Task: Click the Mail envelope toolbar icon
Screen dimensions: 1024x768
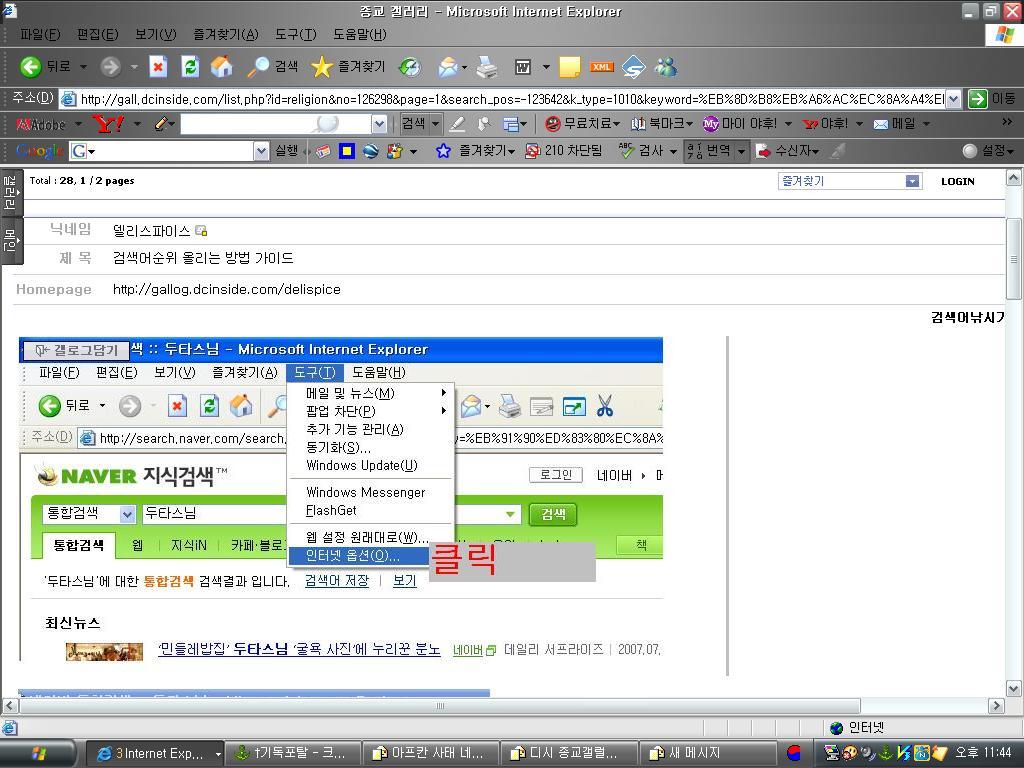Action: (448, 66)
